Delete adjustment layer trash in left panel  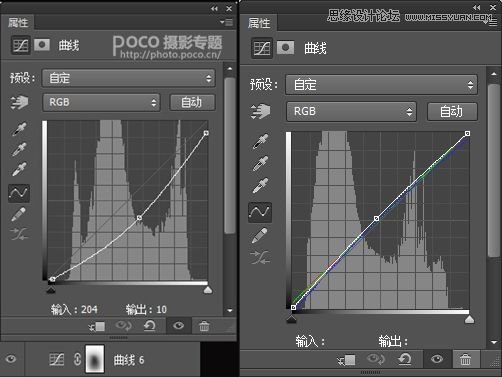(x=204, y=326)
